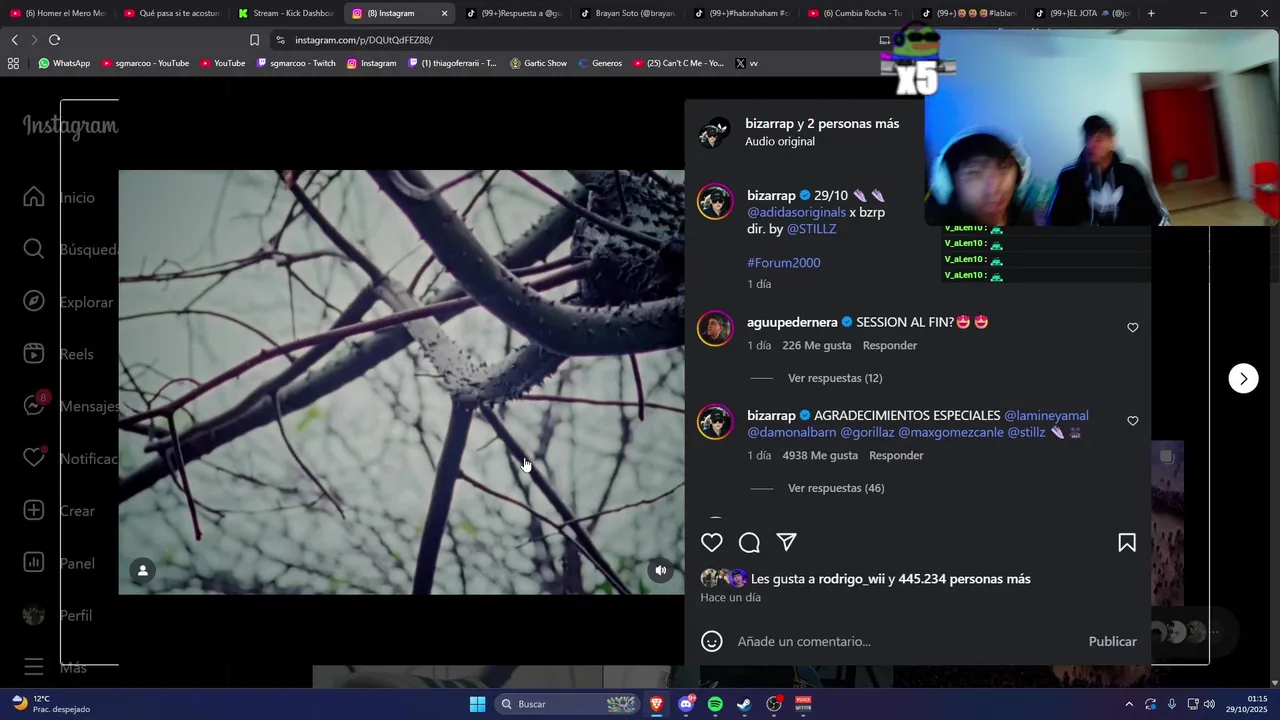Open the @damonalbarn mention

(791, 432)
